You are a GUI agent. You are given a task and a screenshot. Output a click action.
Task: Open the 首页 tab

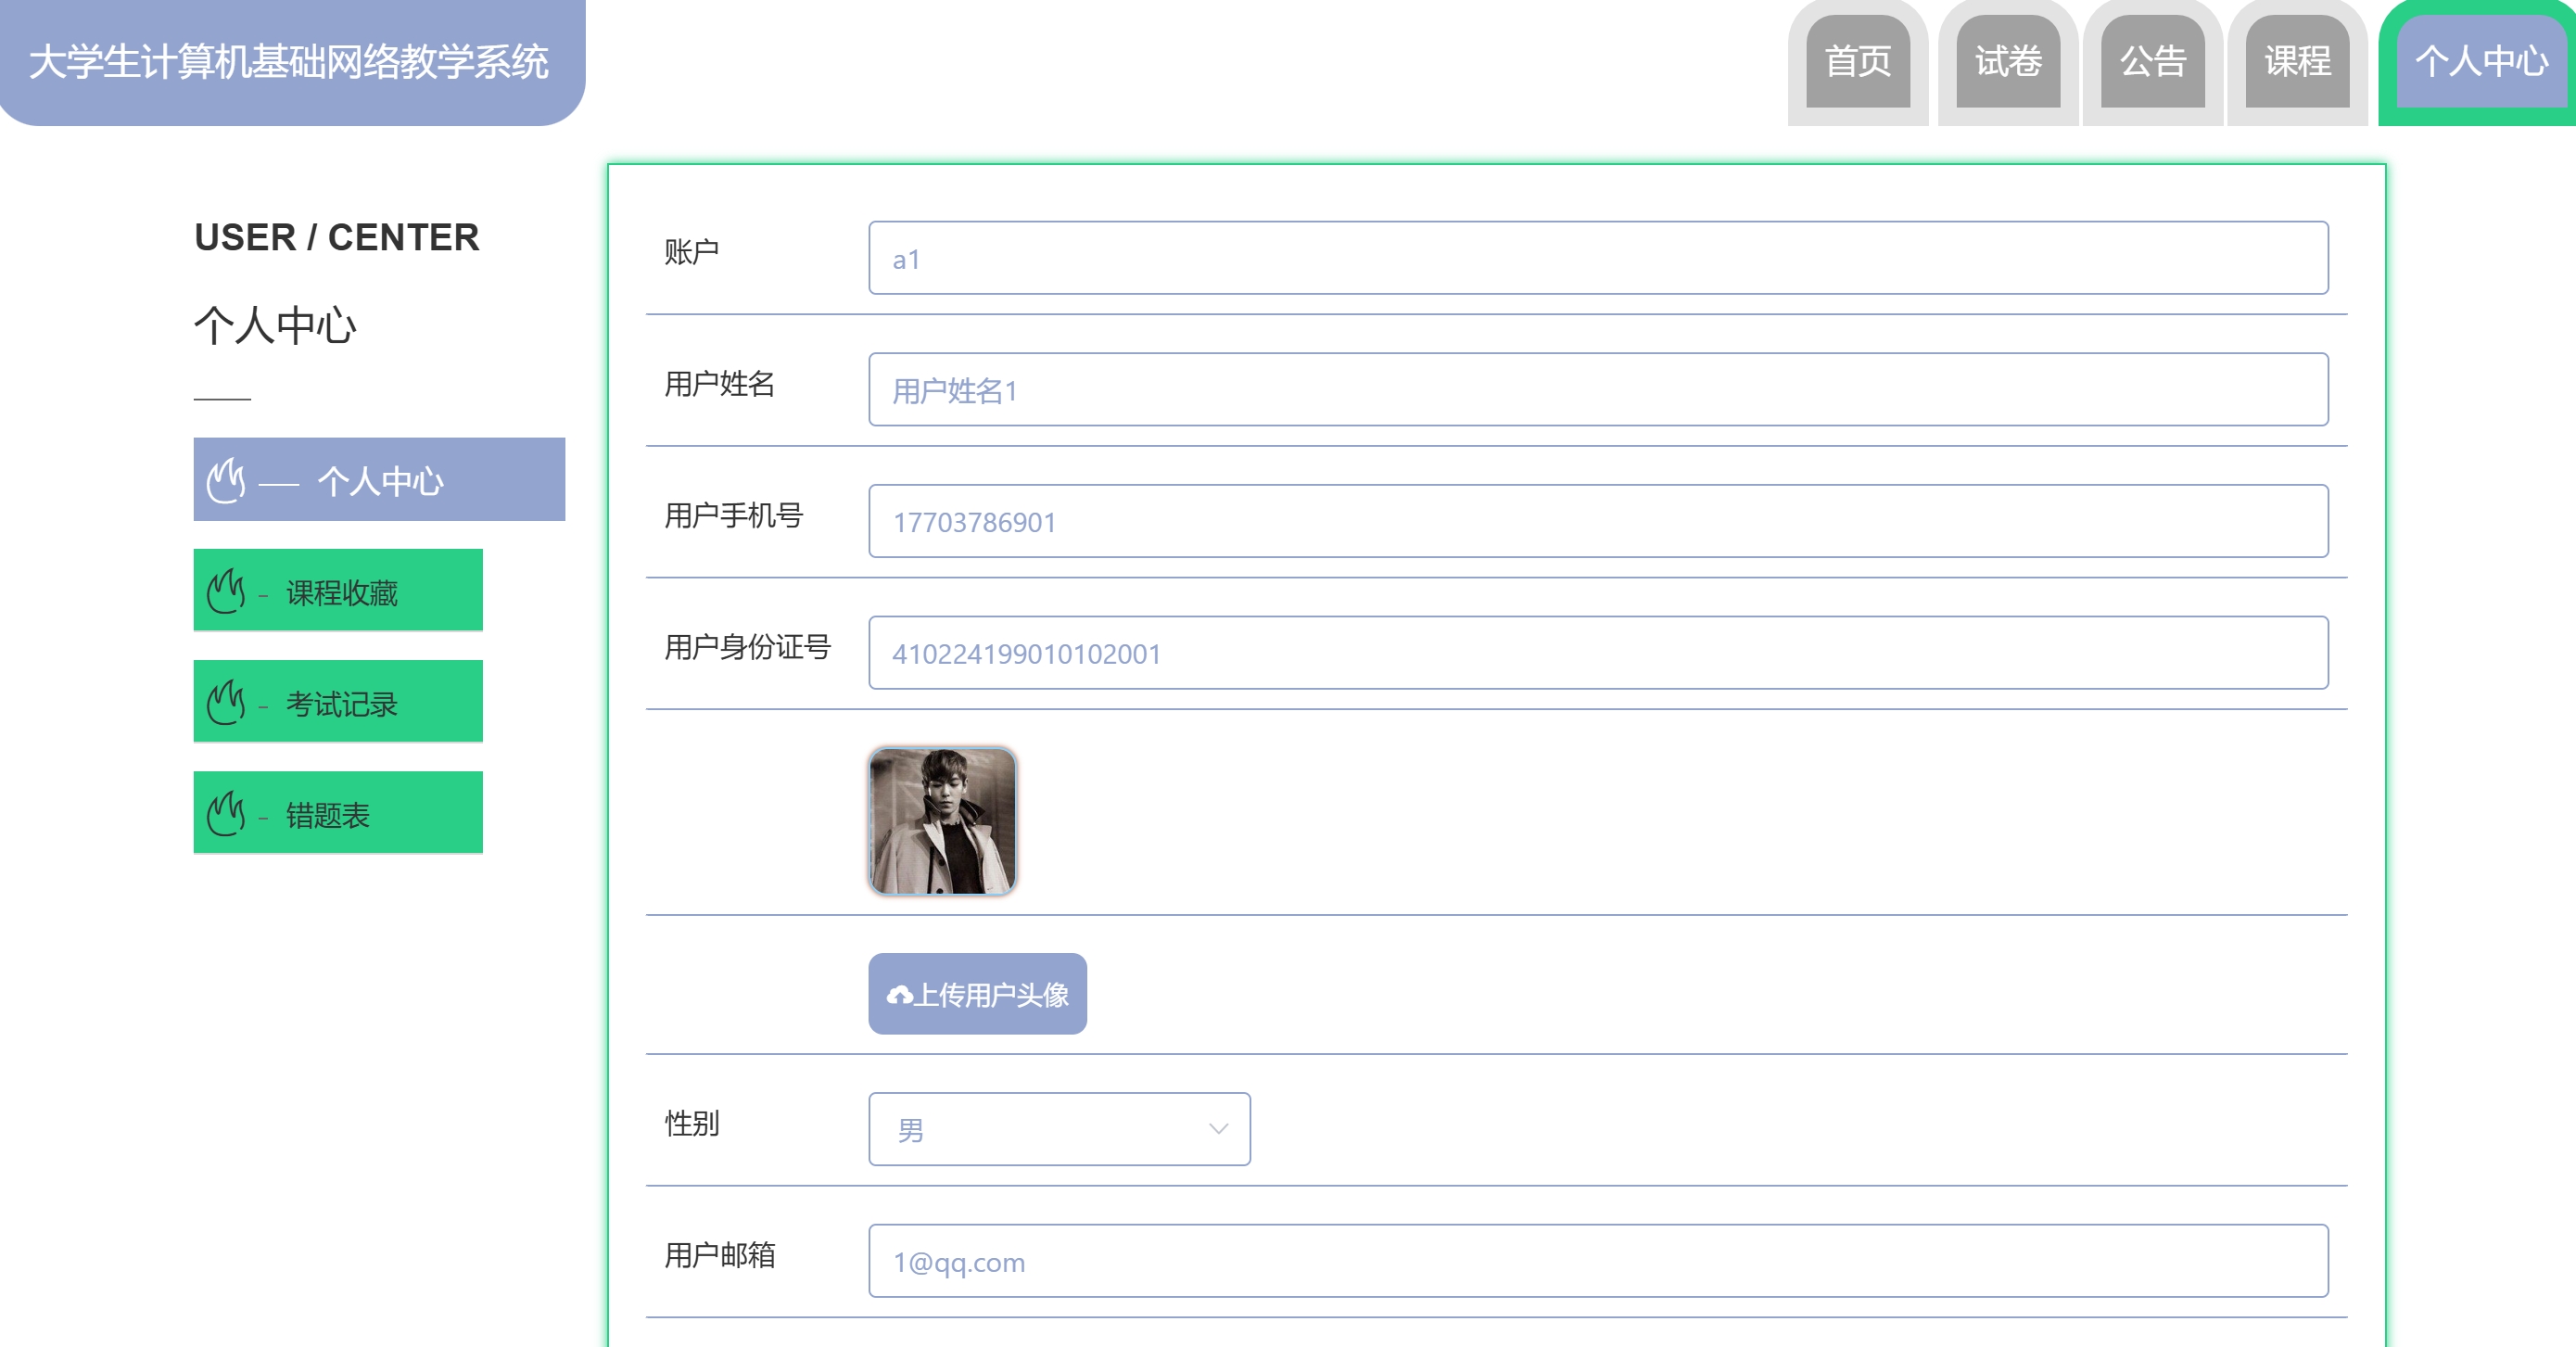click(1858, 62)
